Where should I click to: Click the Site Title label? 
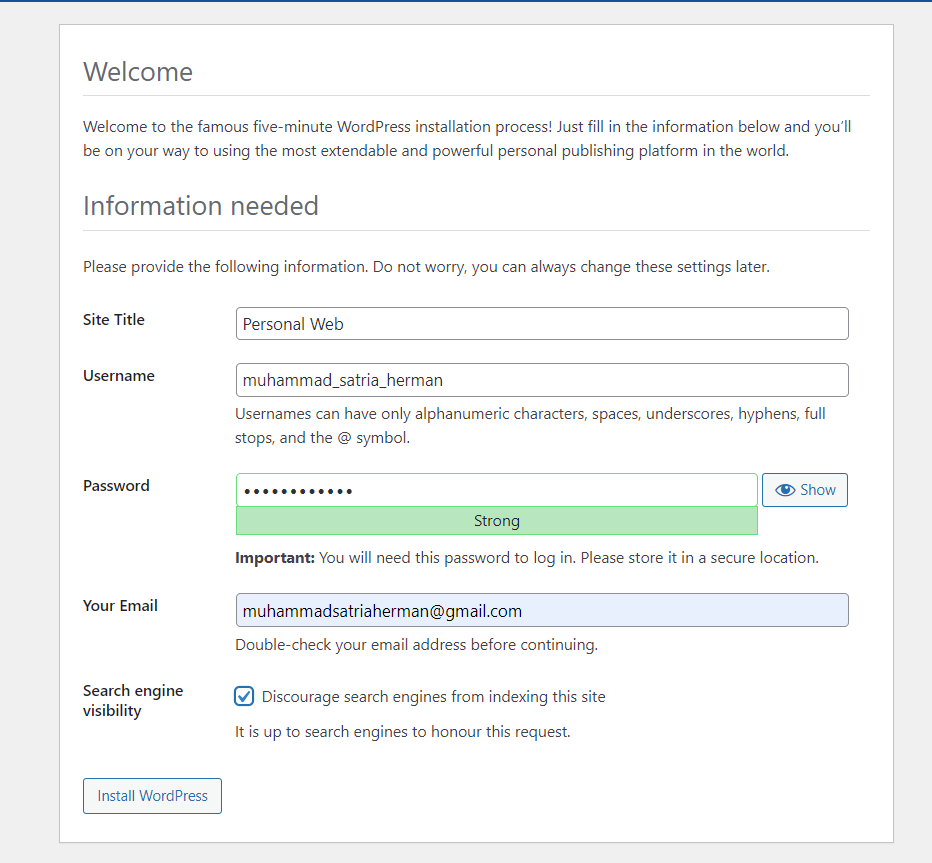pyautogui.click(x=114, y=320)
